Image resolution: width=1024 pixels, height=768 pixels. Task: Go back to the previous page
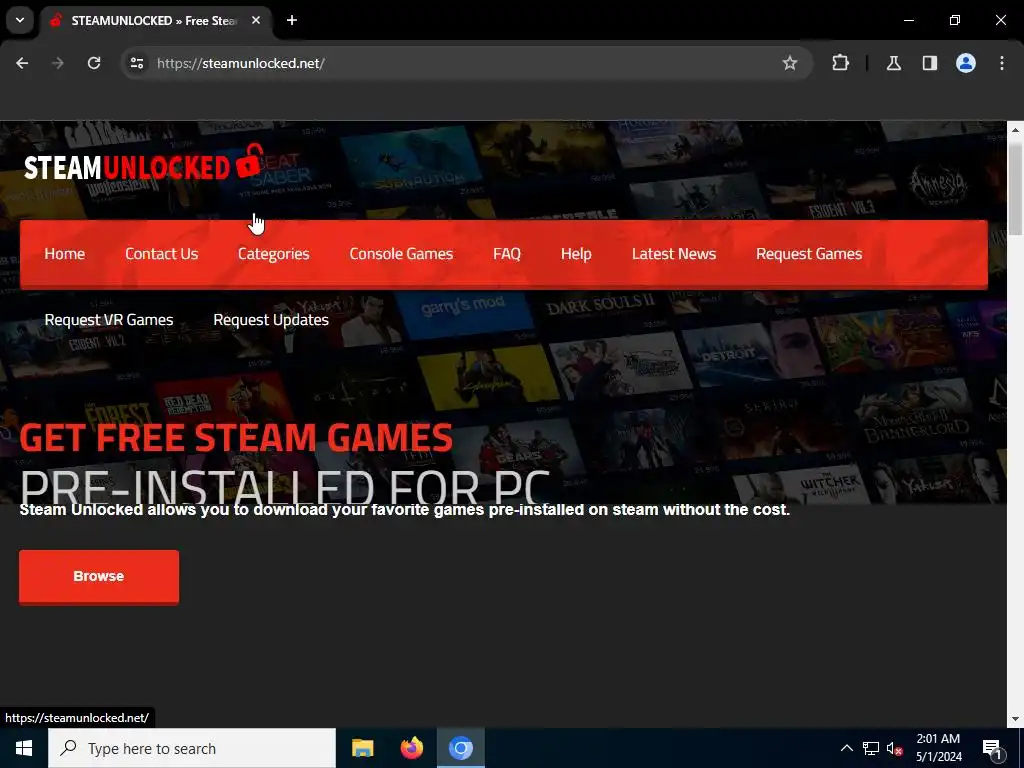22,63
